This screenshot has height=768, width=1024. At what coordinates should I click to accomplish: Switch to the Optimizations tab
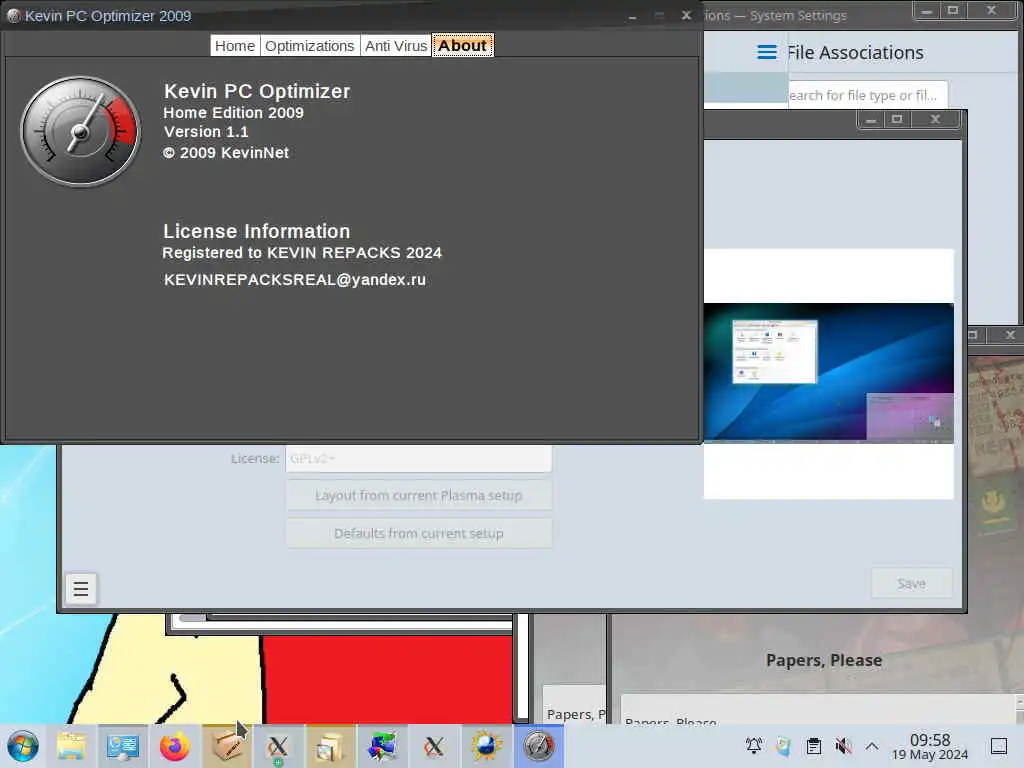click(x=310, y=46)
